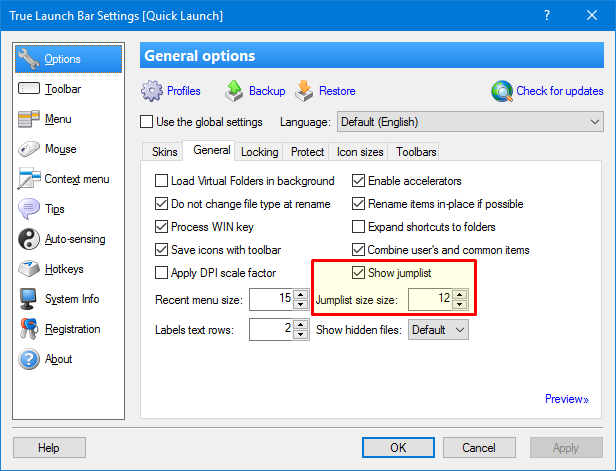Click the Profiles gear icon

152,91
